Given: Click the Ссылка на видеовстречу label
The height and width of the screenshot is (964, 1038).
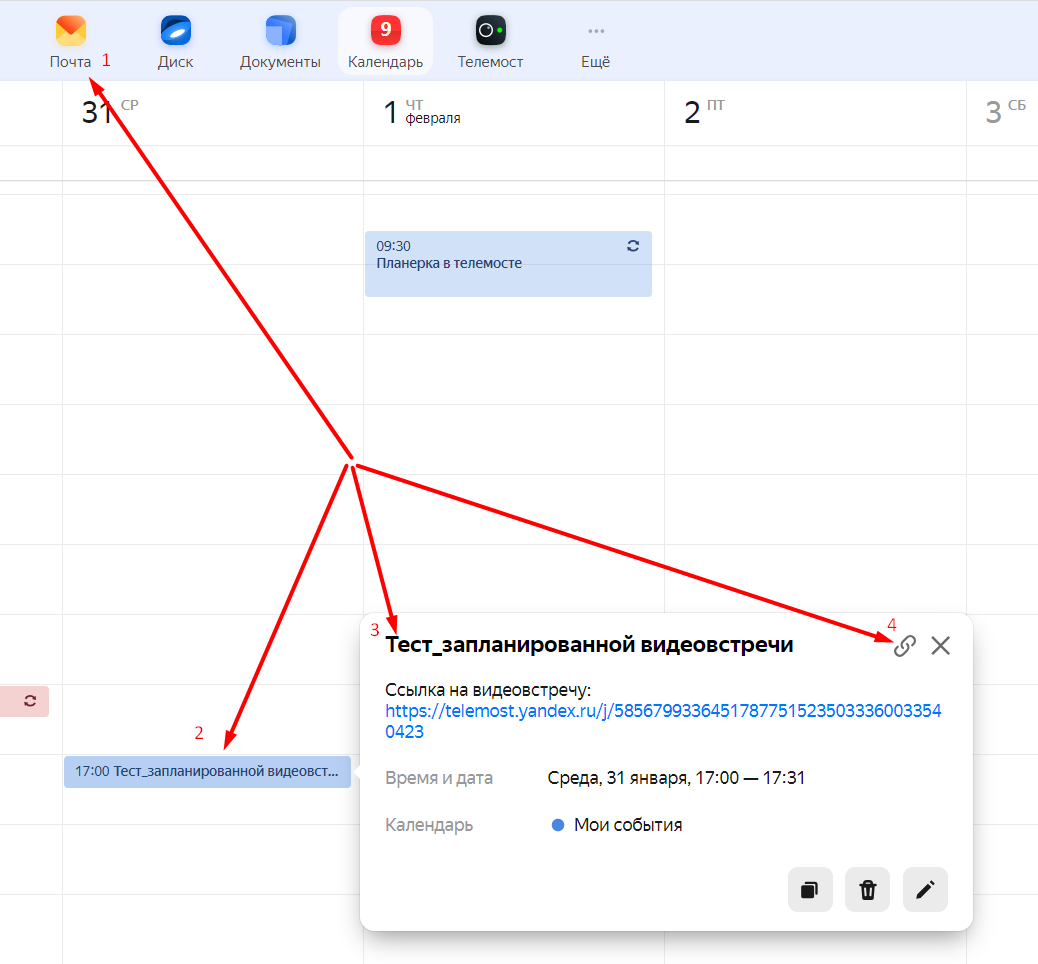Looking at the screenshot, I should pyautogui.click(x=488, y=690).
